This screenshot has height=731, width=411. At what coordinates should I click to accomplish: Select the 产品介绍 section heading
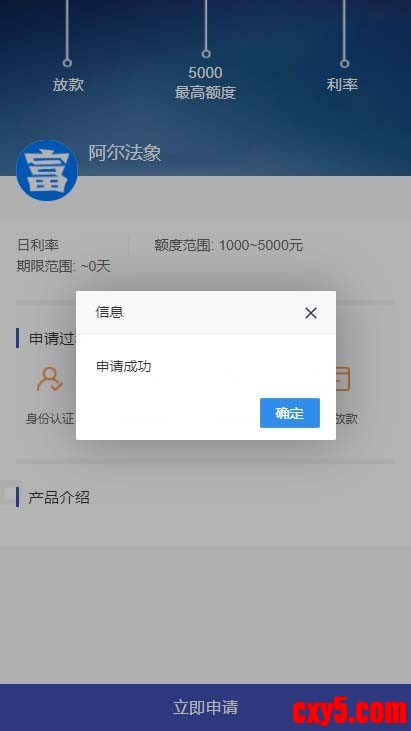point(59,497)
